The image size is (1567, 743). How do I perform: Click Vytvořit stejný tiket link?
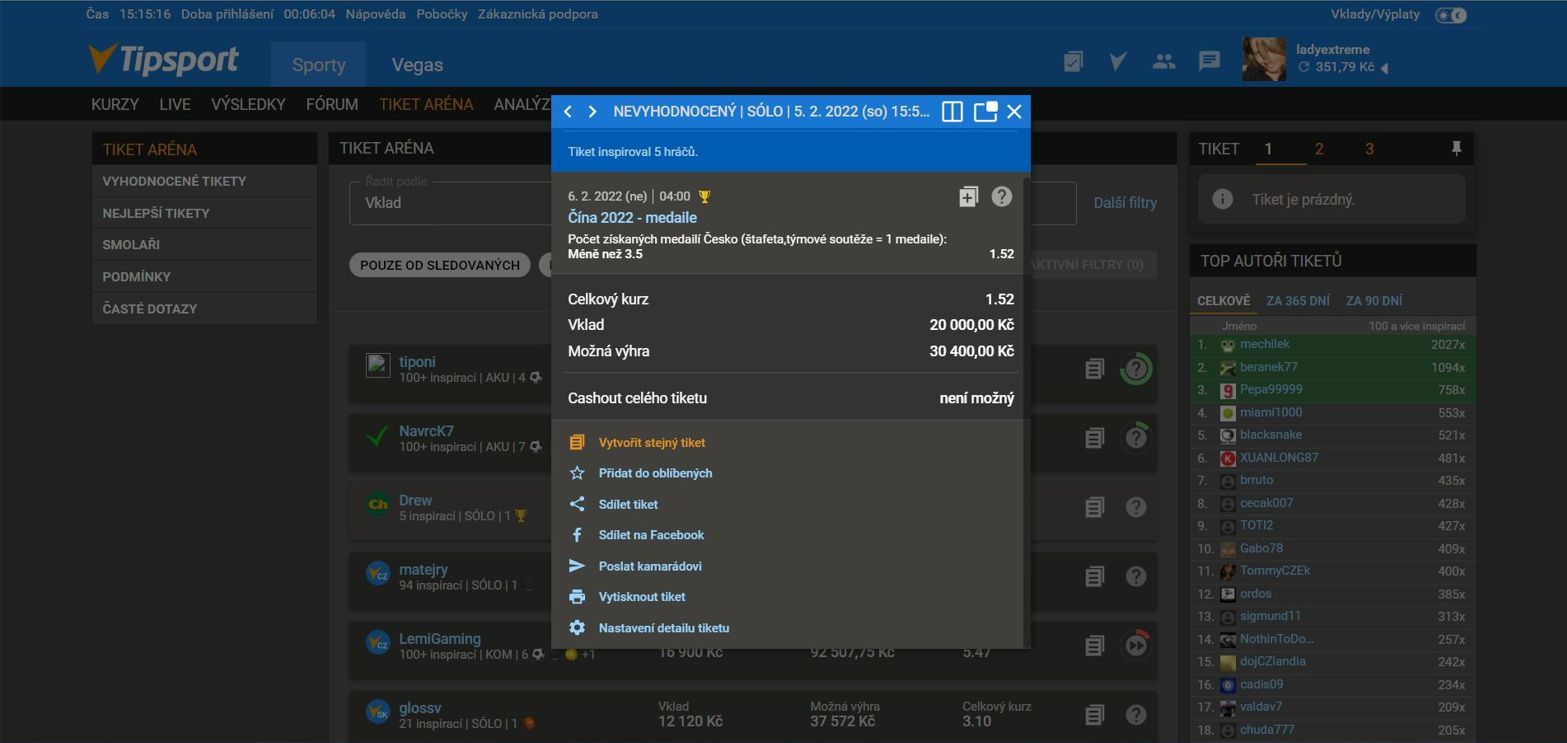pos(651,443)
